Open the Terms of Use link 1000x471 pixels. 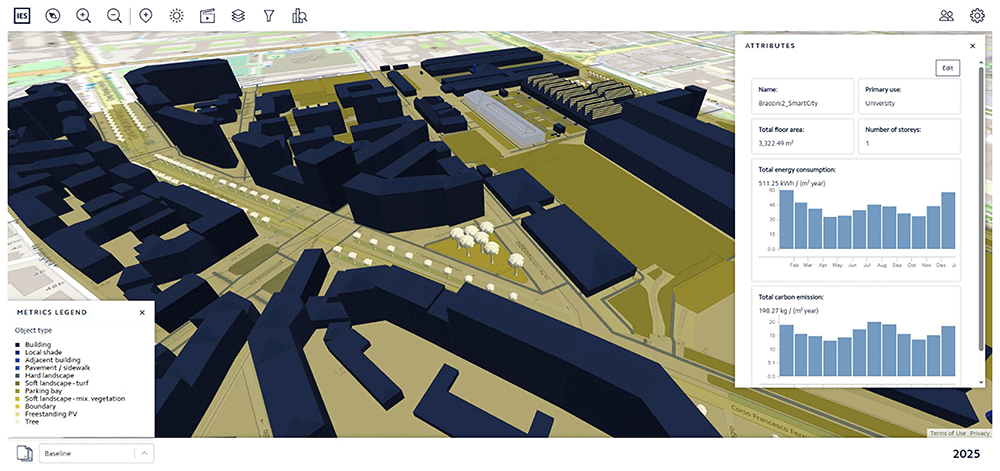point(948,433)
